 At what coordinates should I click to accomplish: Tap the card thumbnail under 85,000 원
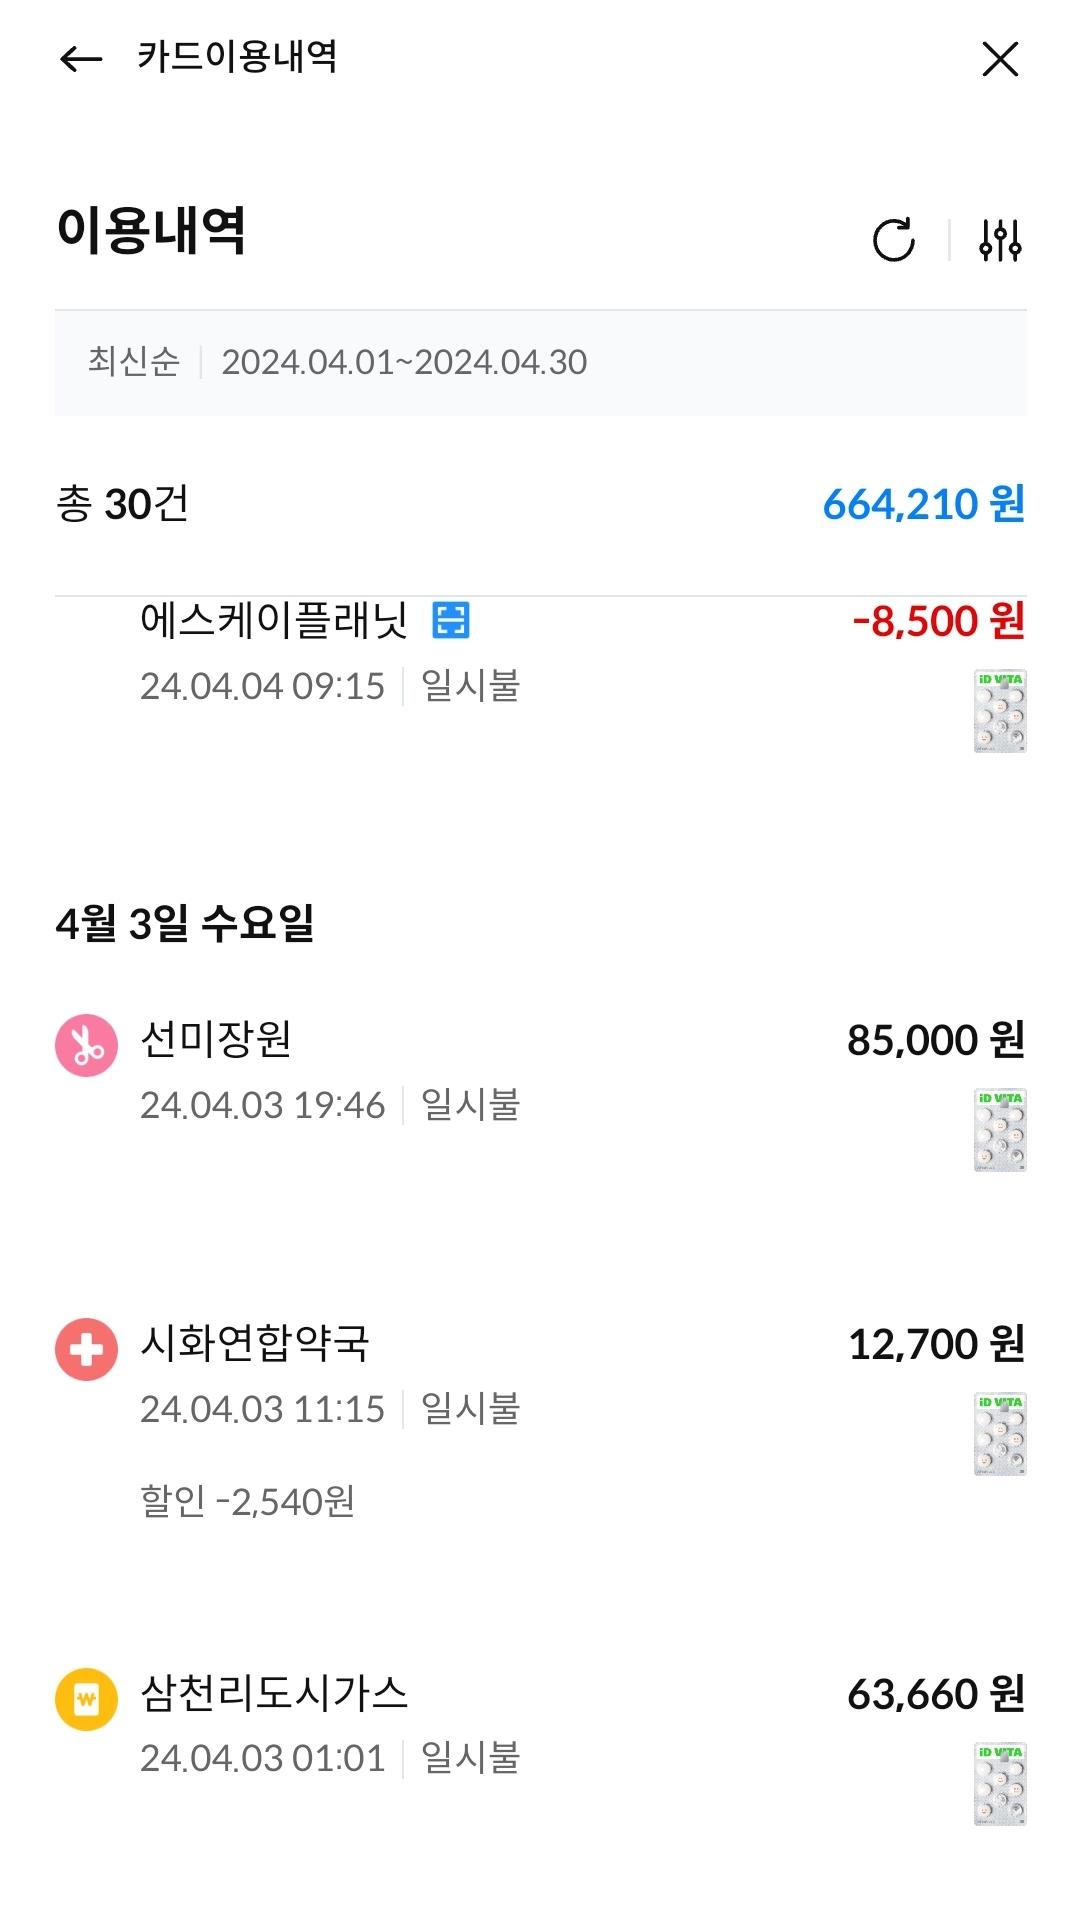point(1000,1130)
